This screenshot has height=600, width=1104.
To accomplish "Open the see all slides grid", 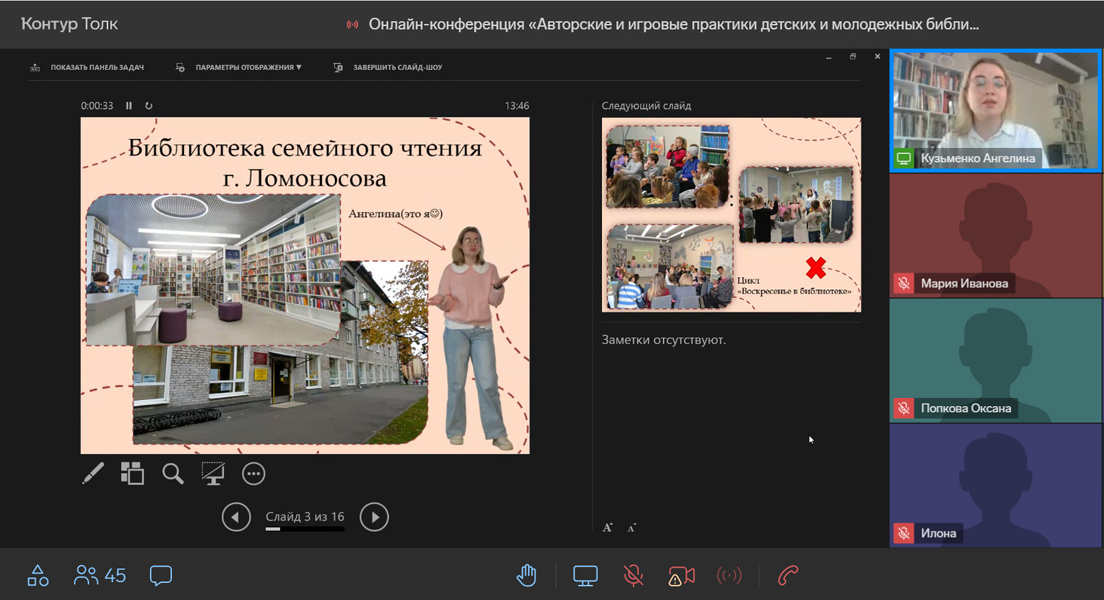I will click(x=132, y=473).
